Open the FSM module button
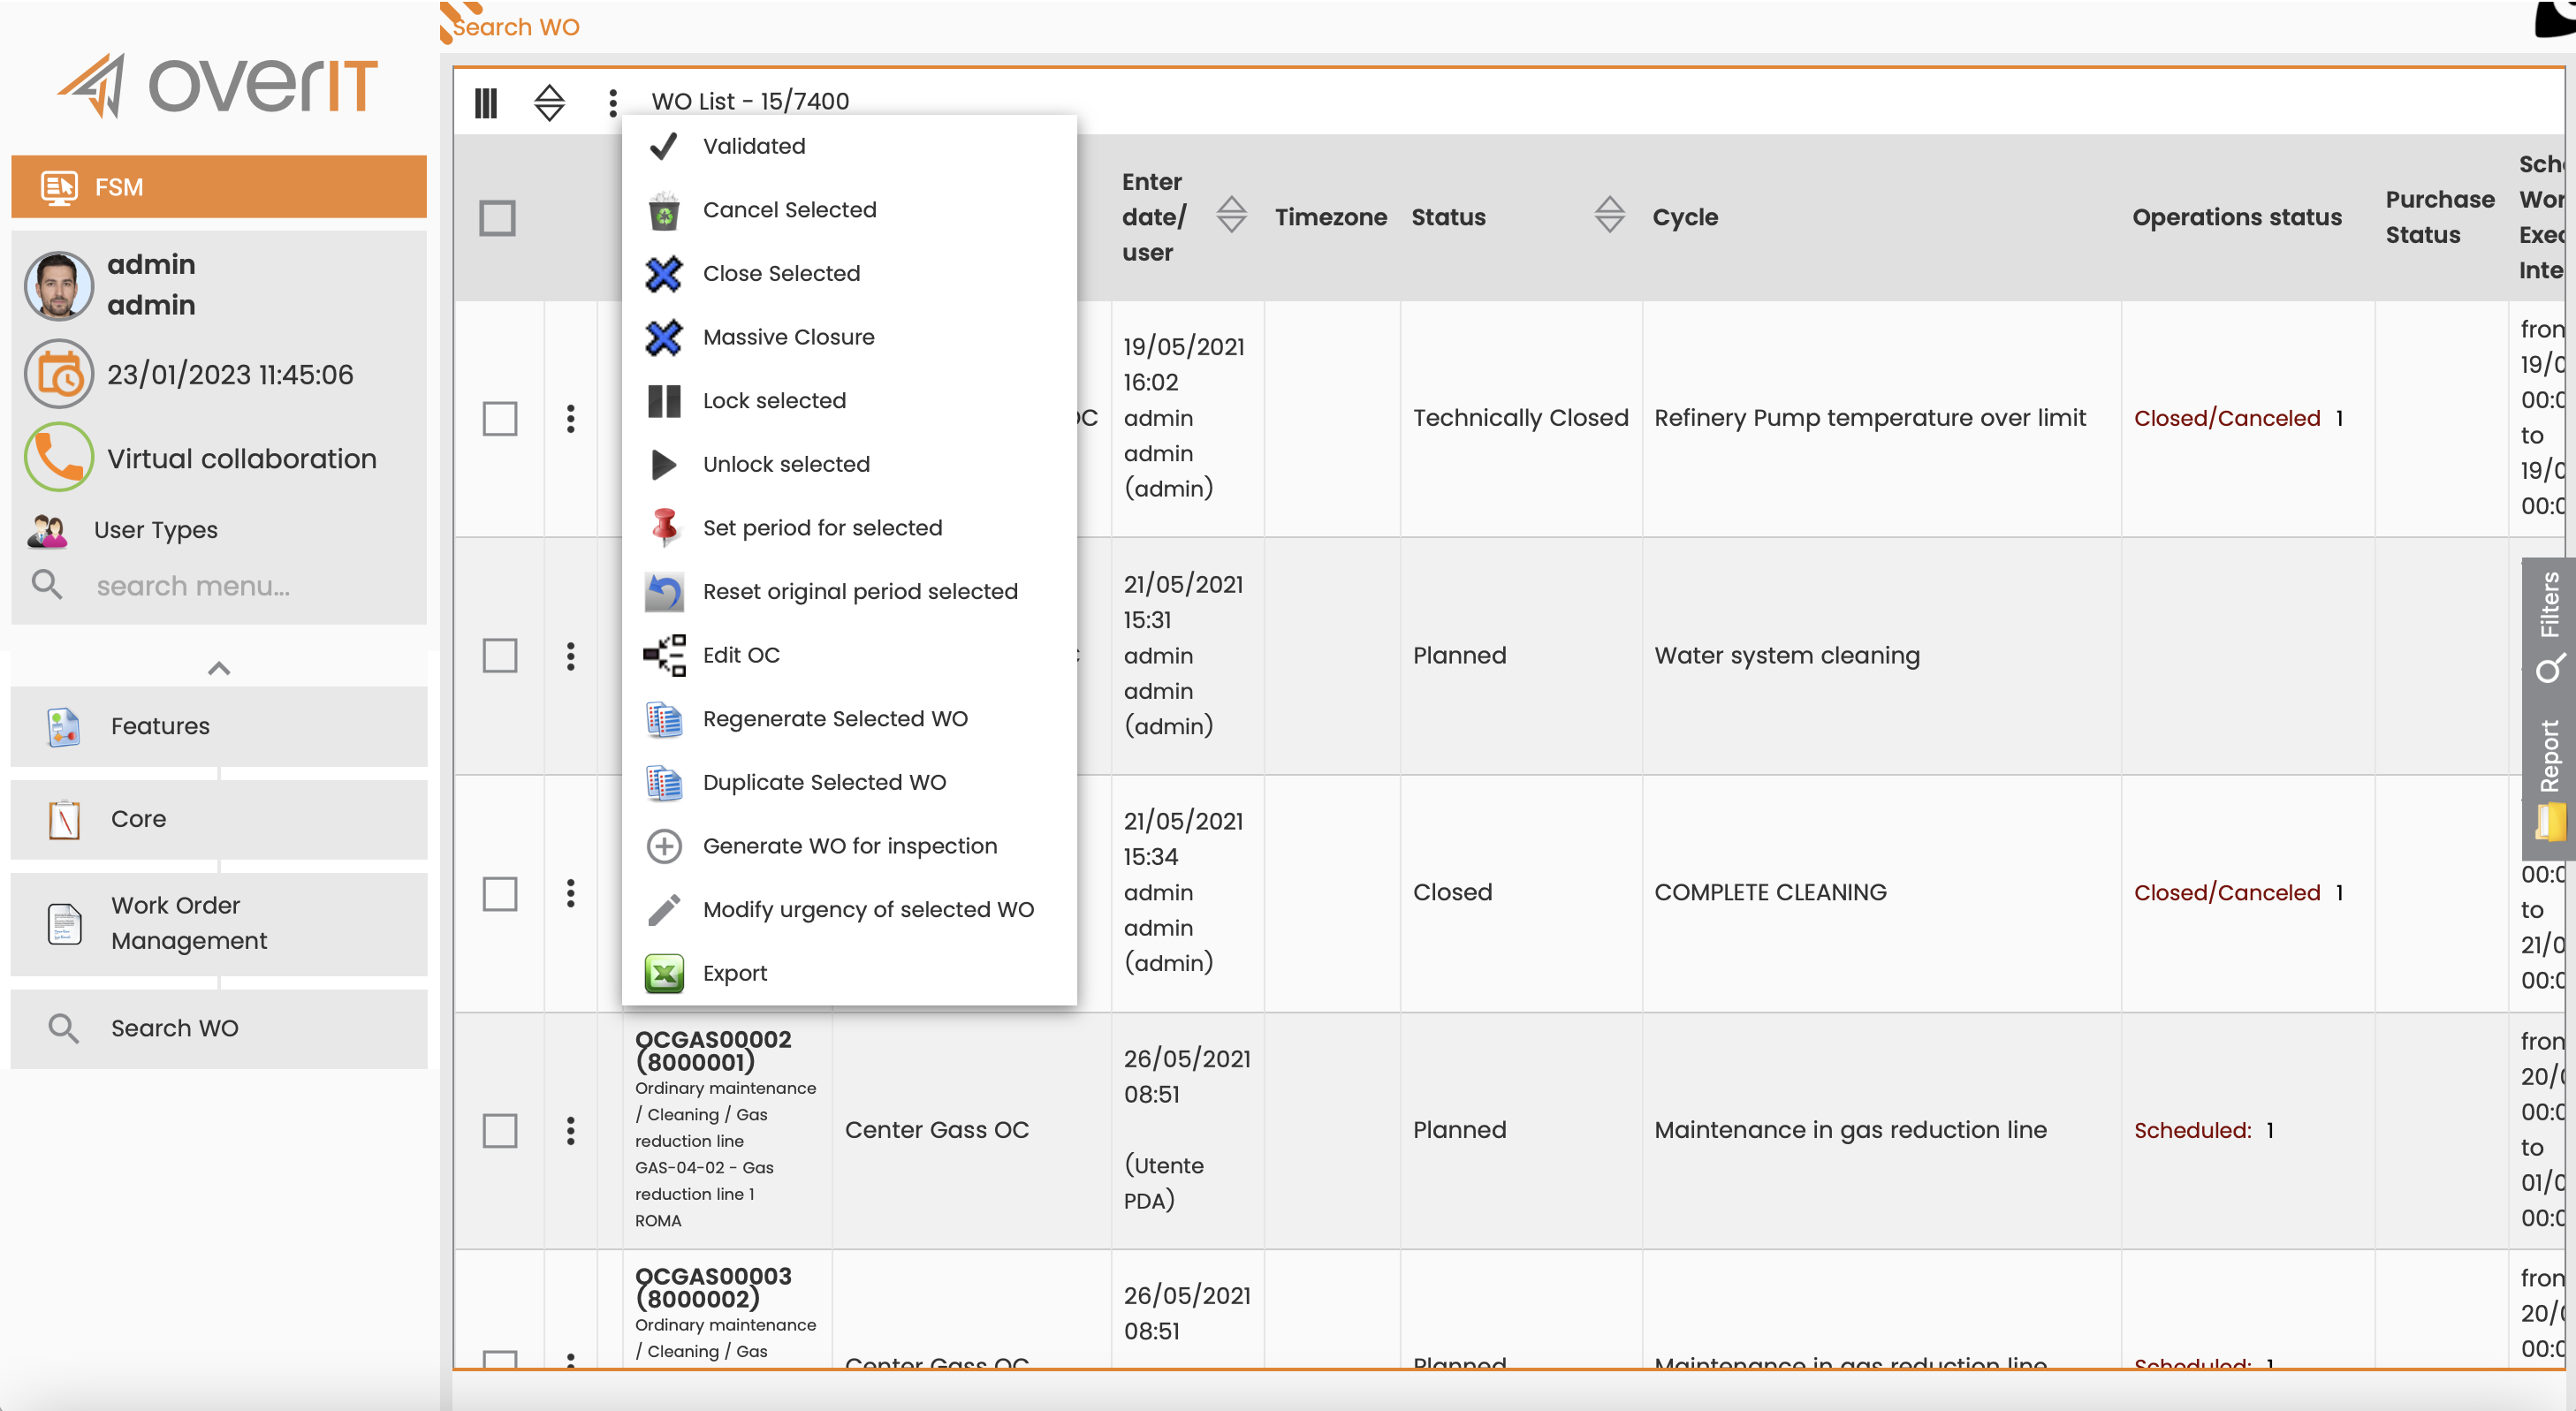The width and height of the screenshot is (2576, 1411). 219,187
